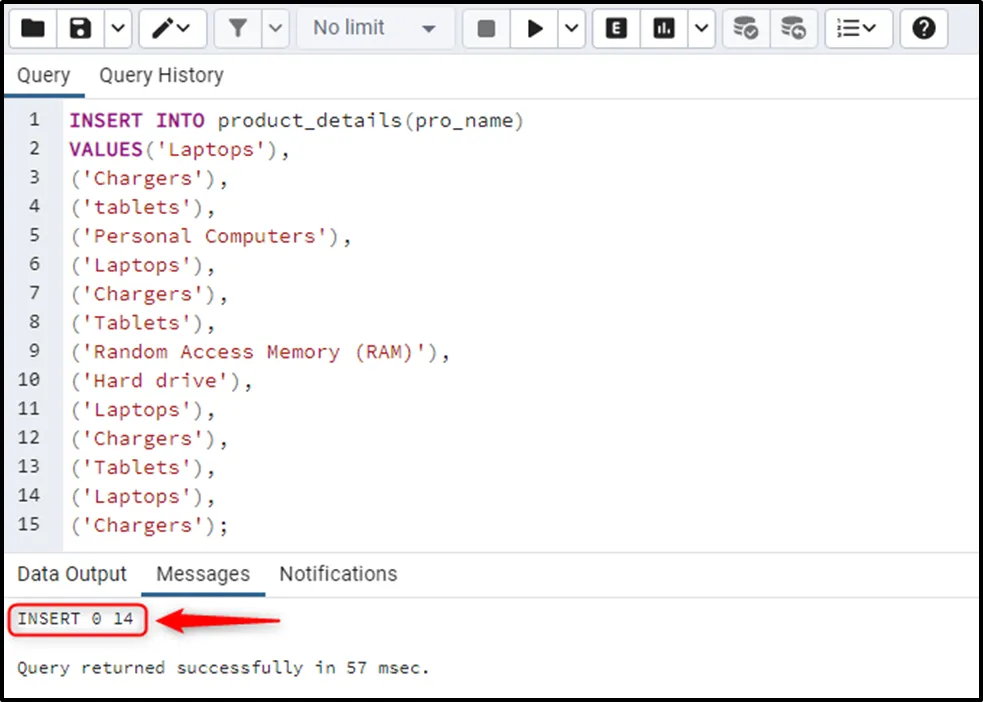Click the Explain (E) button
The image size is (983, 702).
[x=616, y=28]
